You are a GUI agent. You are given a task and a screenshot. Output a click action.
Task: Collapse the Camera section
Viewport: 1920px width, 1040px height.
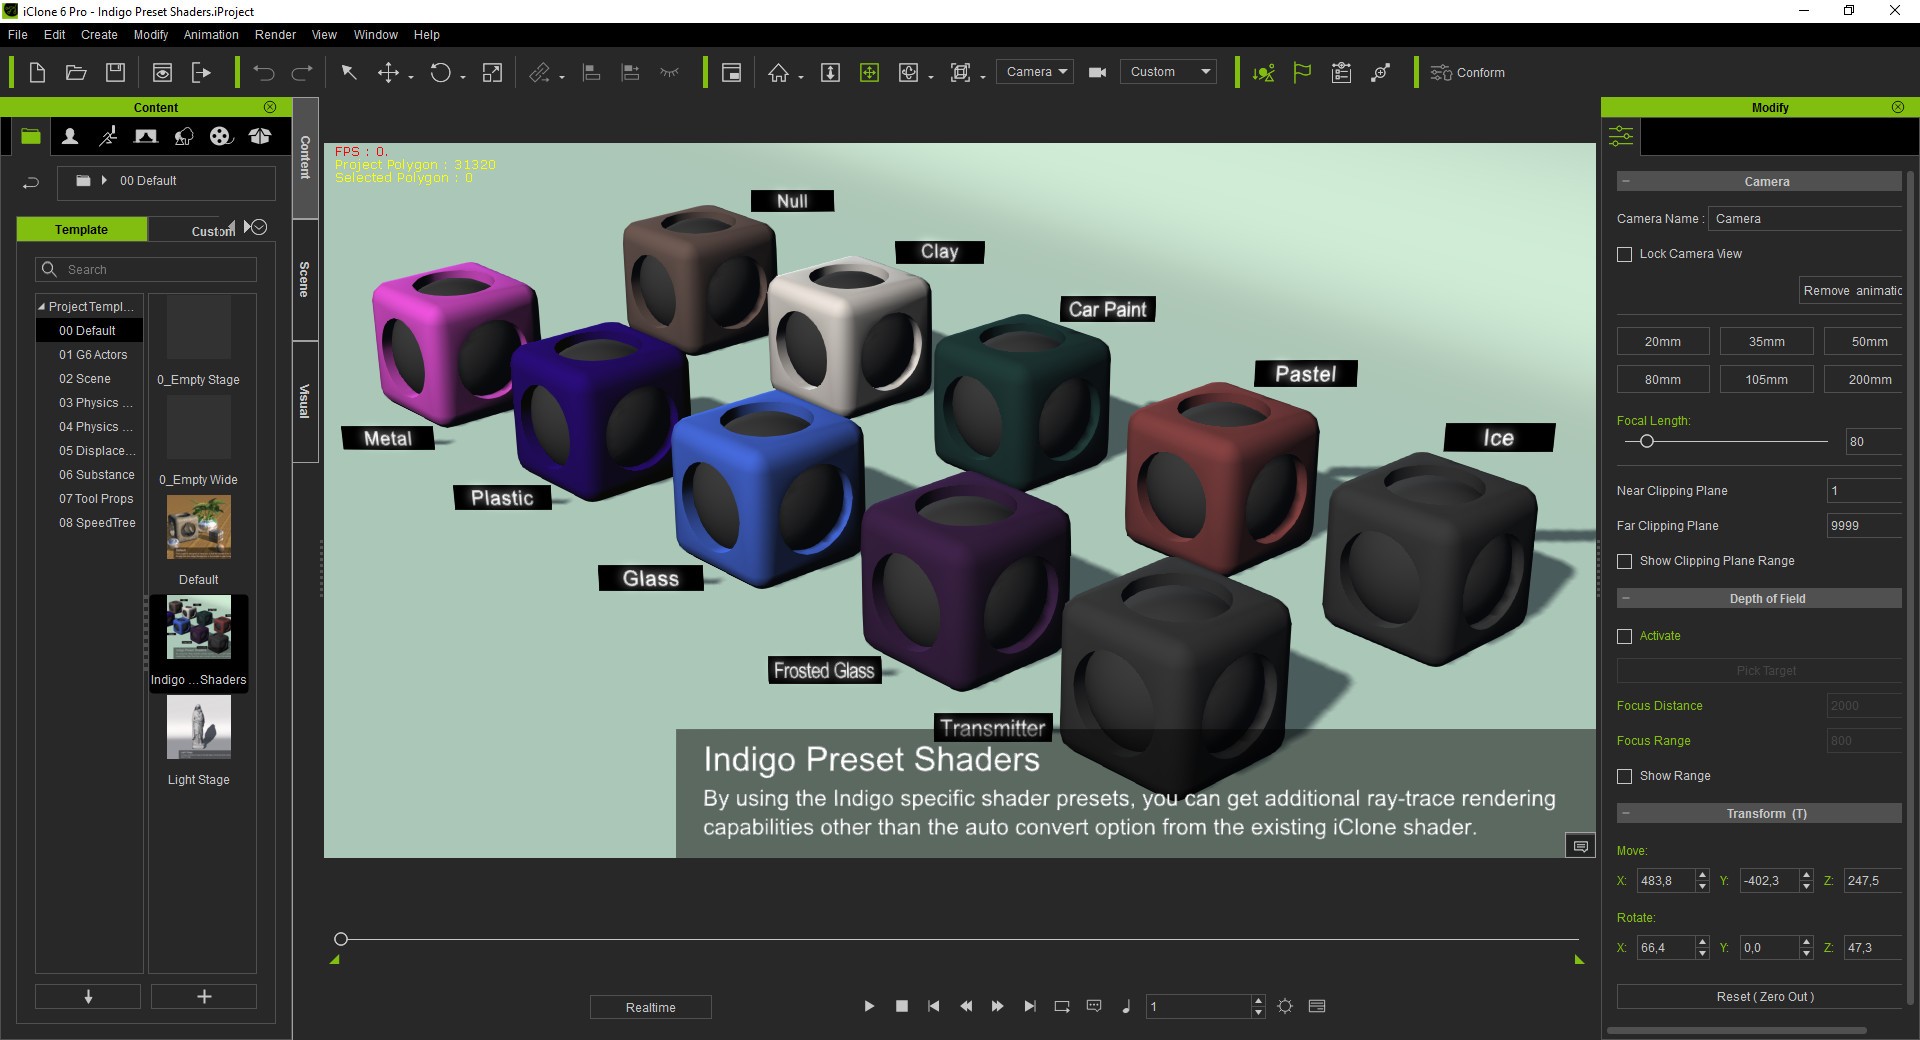tap(1626, 182)
